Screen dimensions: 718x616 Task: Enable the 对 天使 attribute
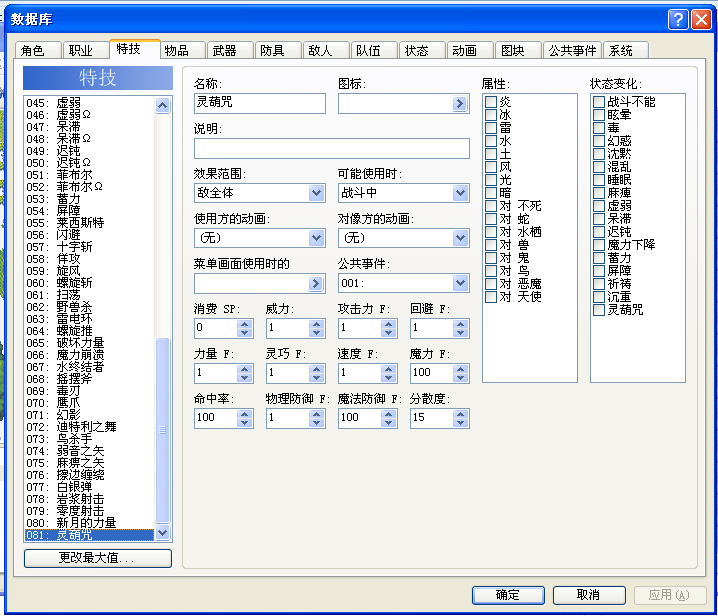[x=491, y=297]
